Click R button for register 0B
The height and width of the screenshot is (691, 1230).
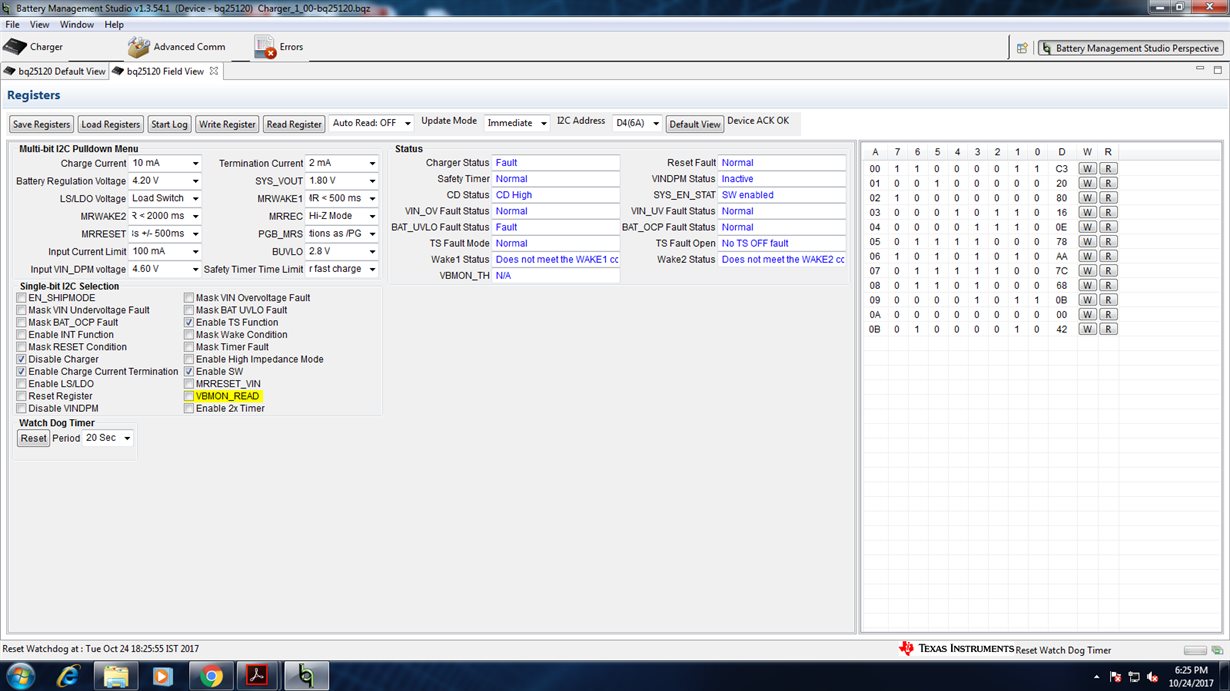1108,329
